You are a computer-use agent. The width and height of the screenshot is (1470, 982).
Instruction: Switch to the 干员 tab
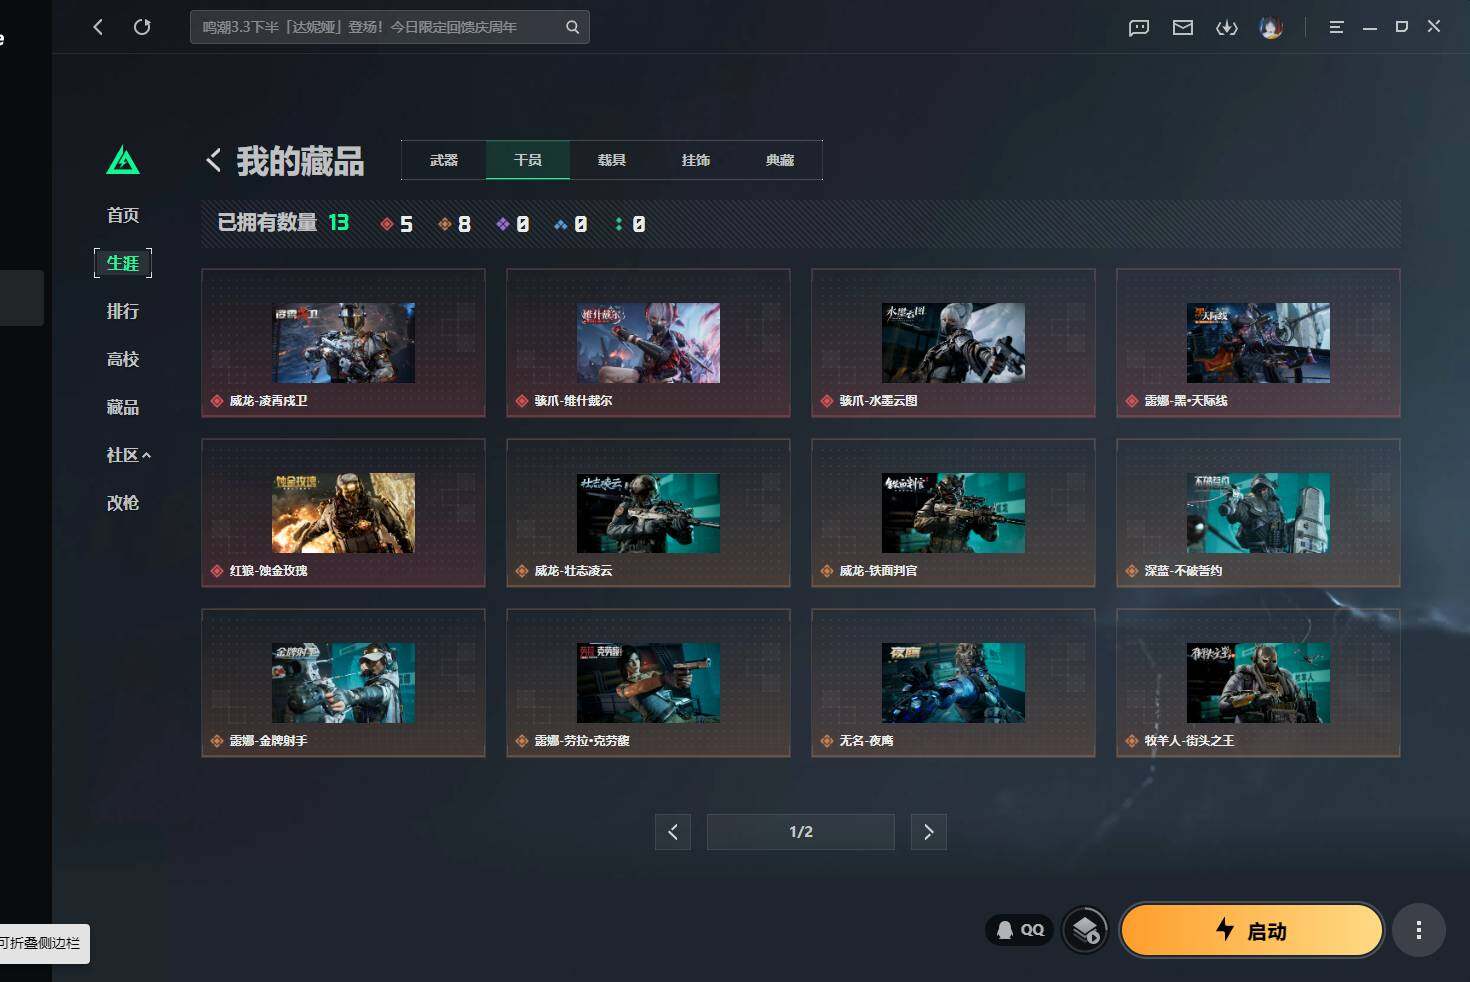[x=528, y=160]
